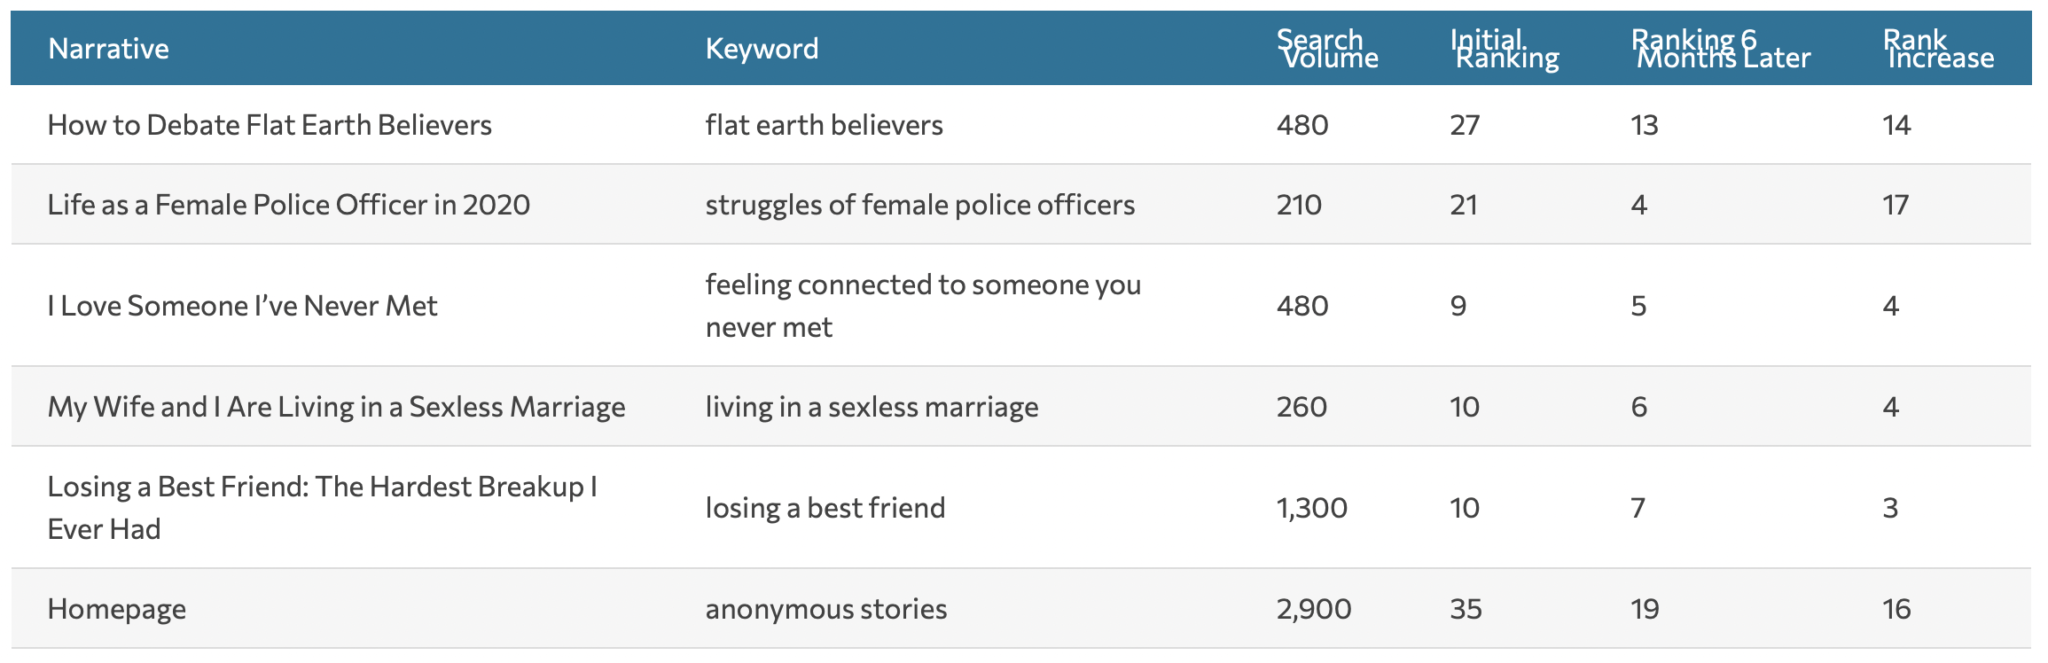Click the Keyword column header

click(762, 48)
